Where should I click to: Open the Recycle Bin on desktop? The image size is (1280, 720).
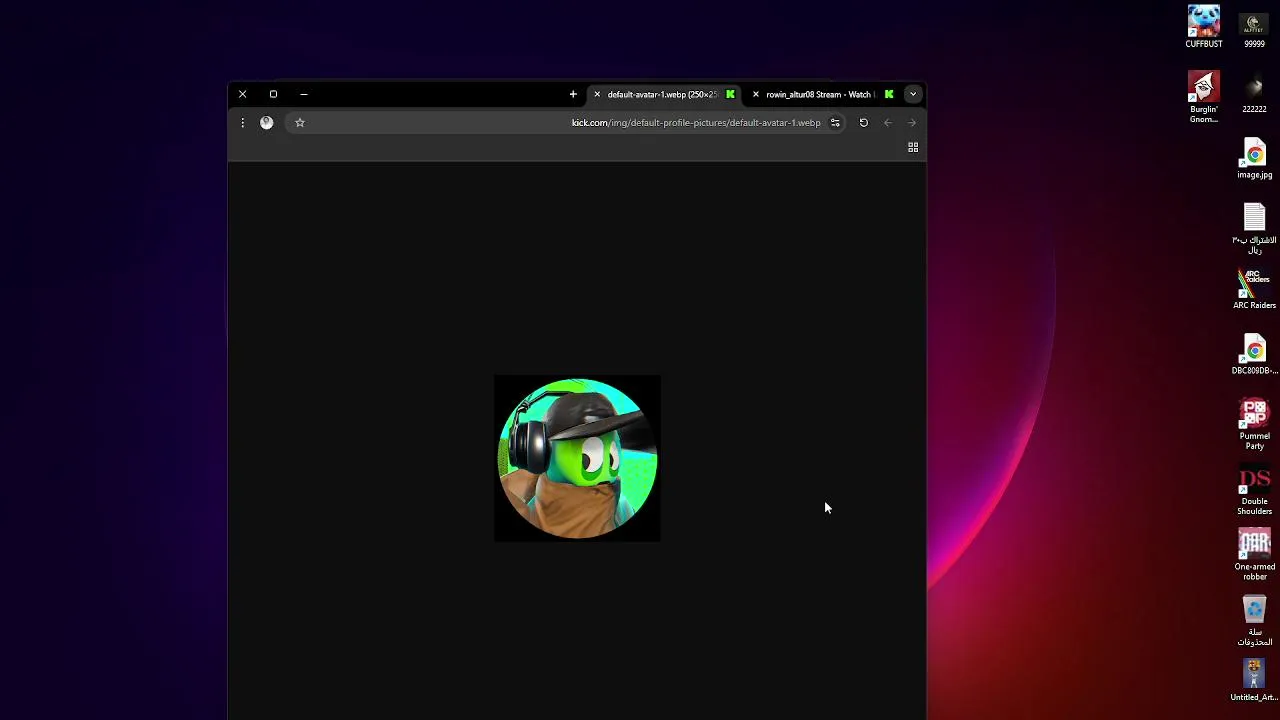coord(1254,621)
